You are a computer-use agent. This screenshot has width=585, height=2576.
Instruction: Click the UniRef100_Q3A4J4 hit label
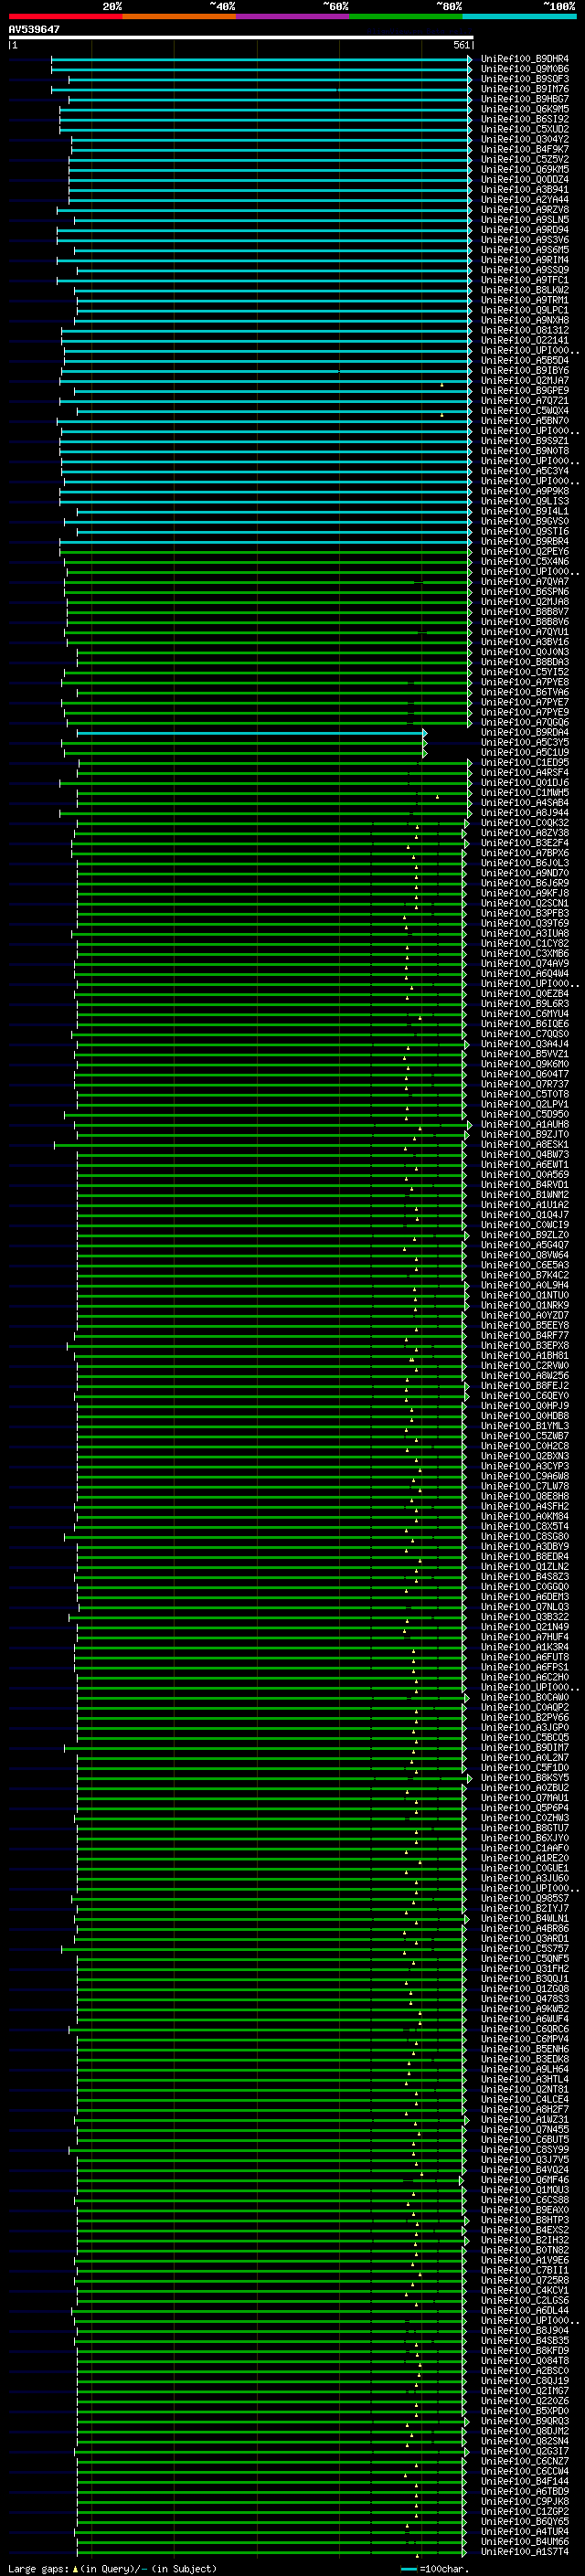click(x=524, y=1044)
